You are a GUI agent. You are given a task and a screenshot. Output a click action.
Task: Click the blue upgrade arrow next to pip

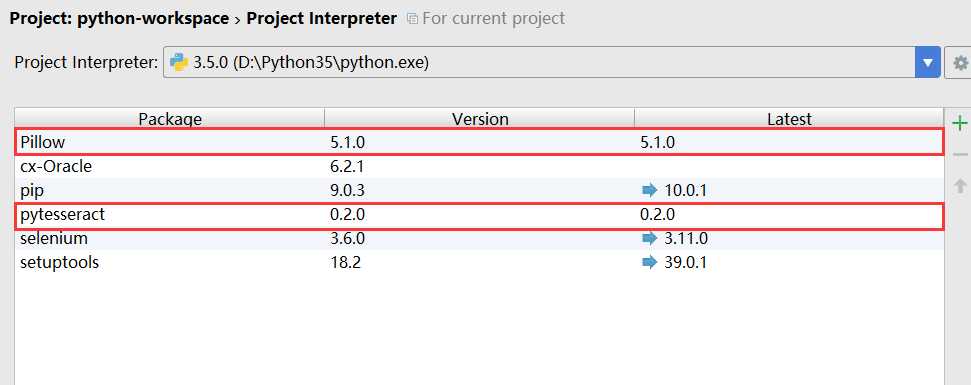point(649,191)
